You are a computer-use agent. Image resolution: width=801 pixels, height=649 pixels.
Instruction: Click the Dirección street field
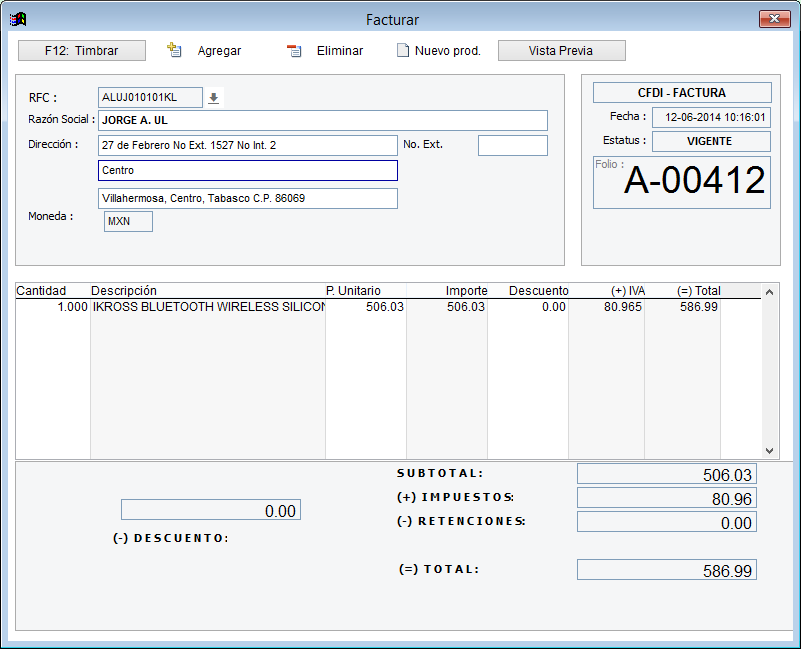pyautogui.click(x=247, y=146)
